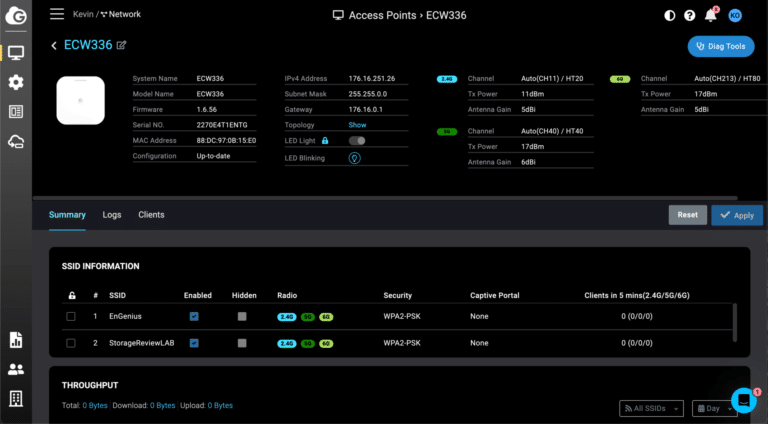Open the monitor devices sidebar section
Image resolution: width=768 pixels, height=424 pixels.
[16, 53]
